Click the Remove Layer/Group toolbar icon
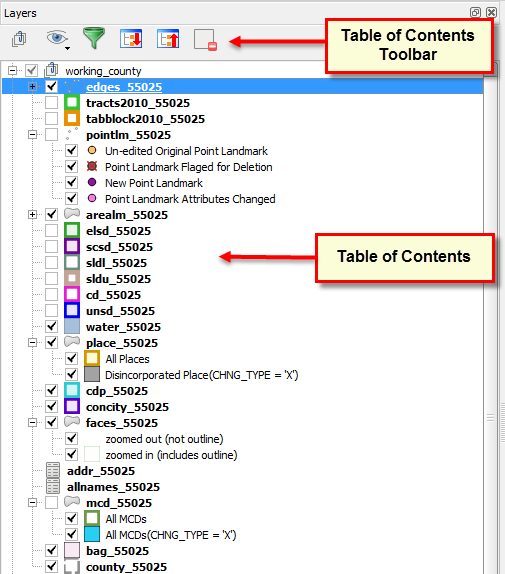The height and width of the screenshot is (574, 505). point(205,40)
